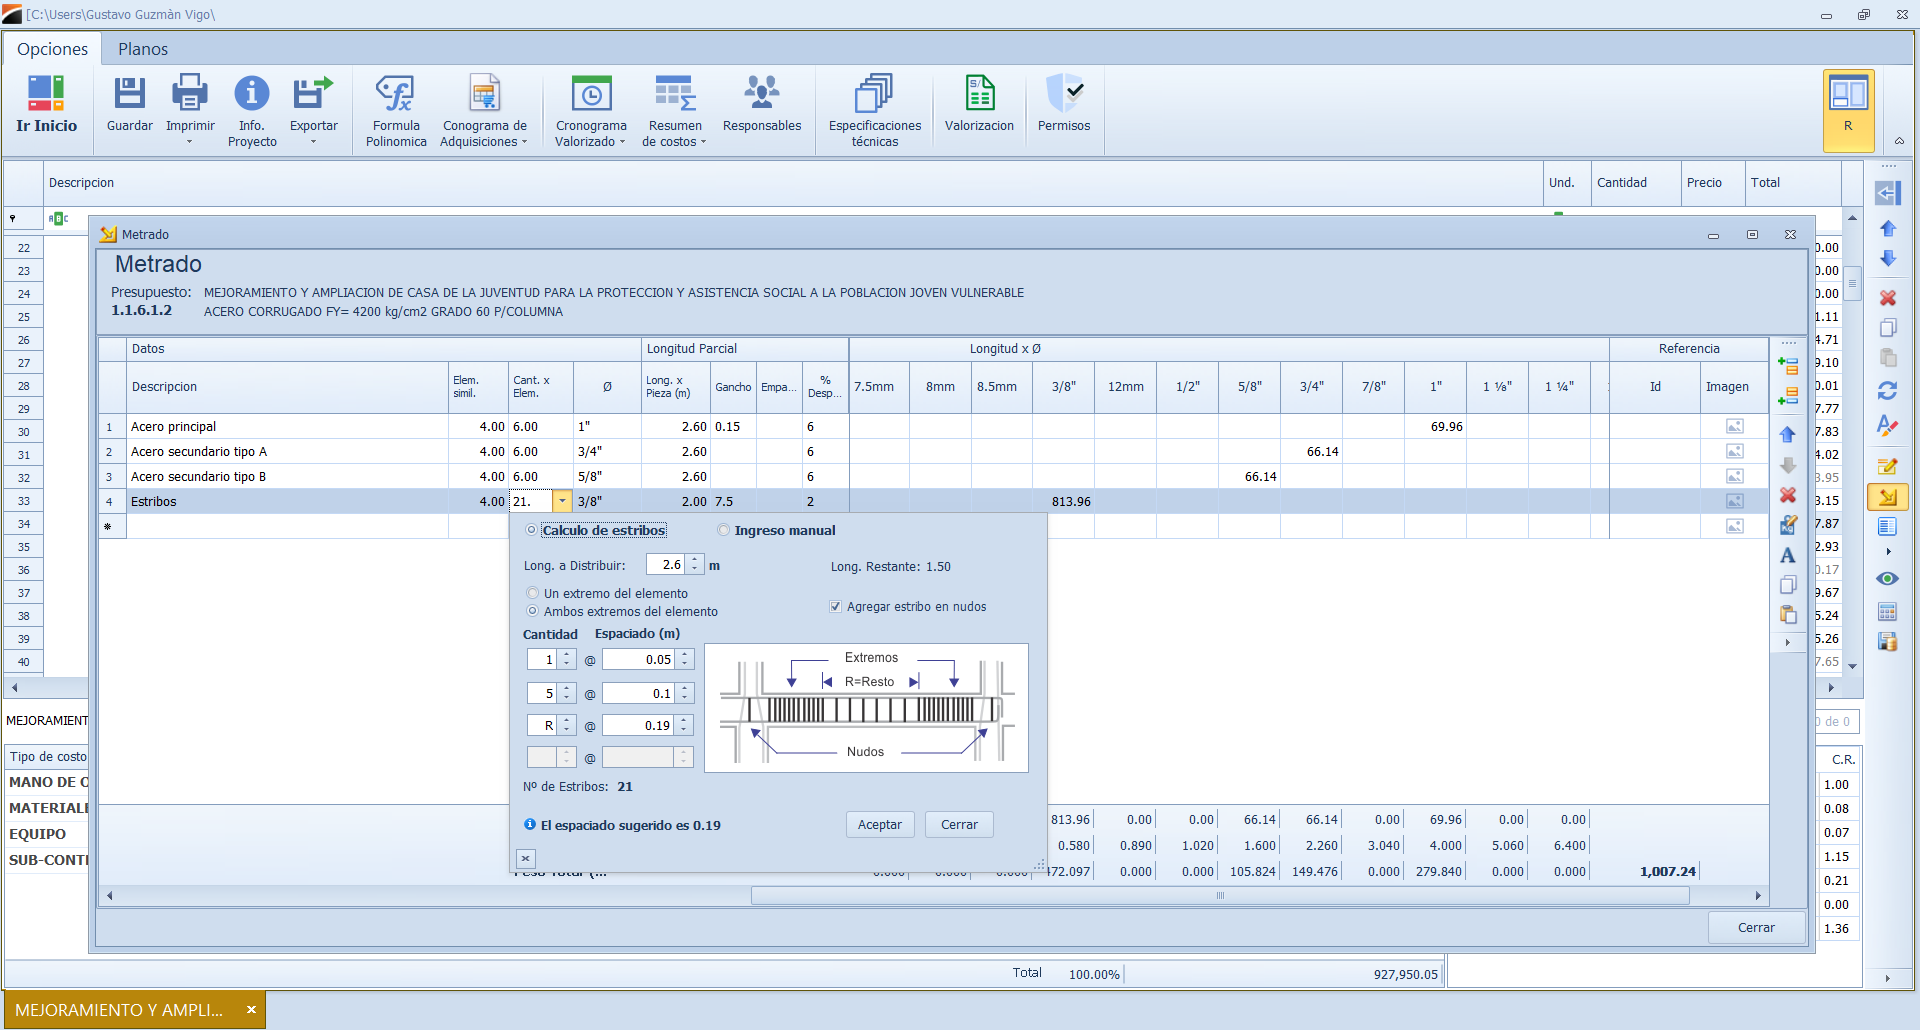Open Especificaciones técnicas
The image size is (1920, 1030).
875,95
